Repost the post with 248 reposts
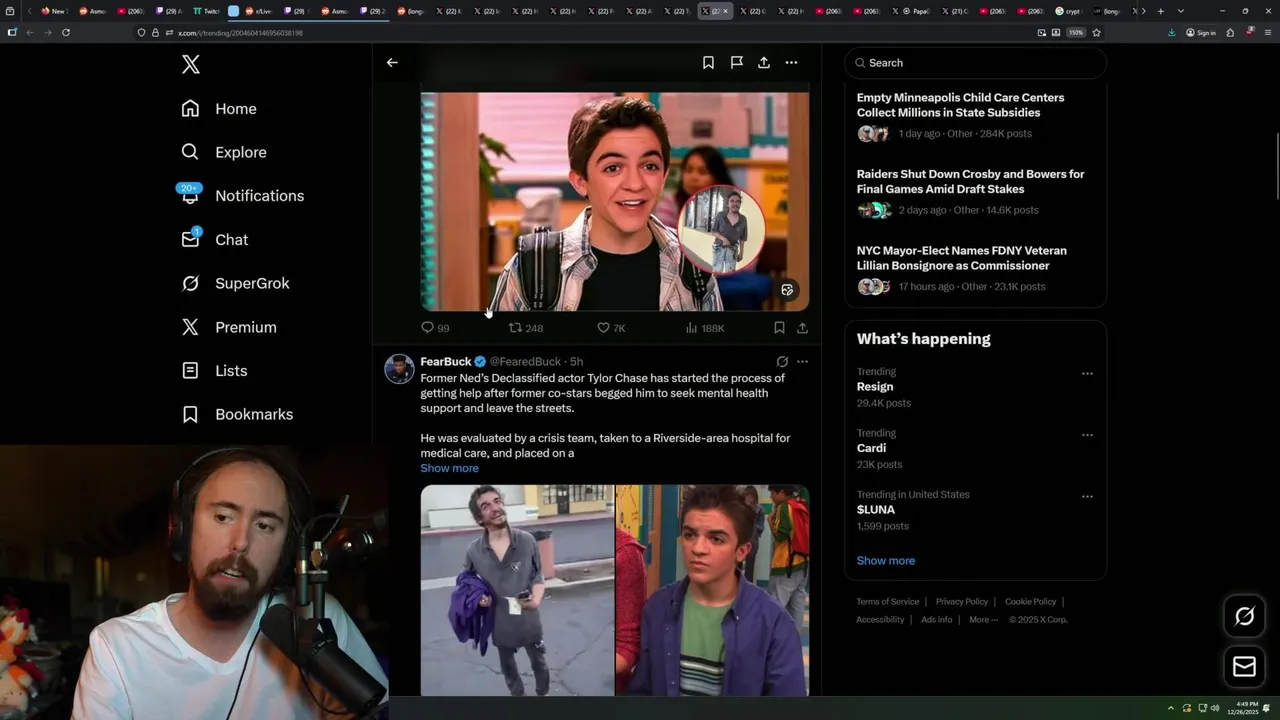The image size is (1280, 720). point(526,328)
